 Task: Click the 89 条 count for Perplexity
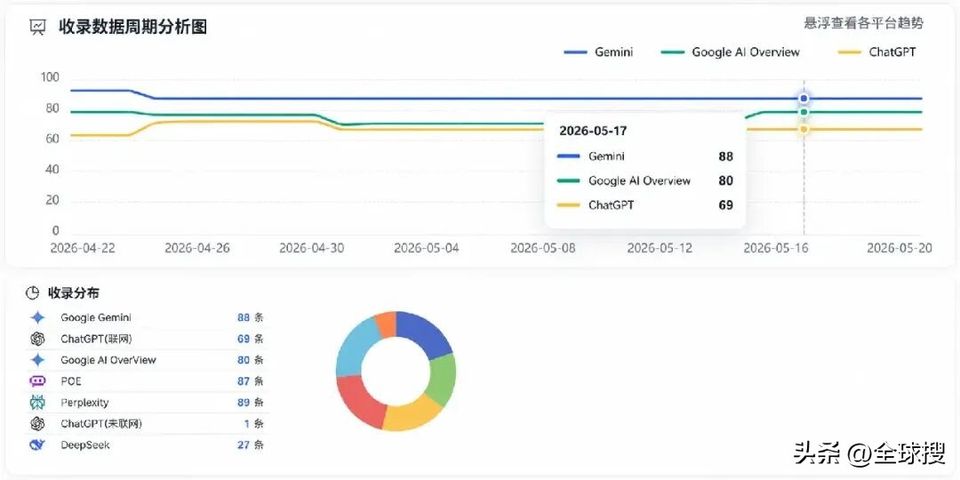250,402
